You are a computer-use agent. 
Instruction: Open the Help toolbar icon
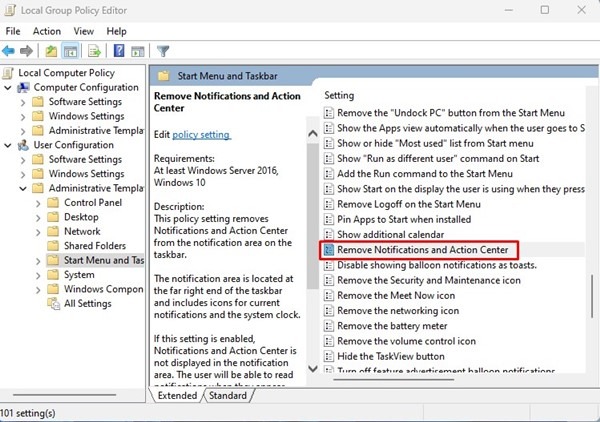(119, 51)
